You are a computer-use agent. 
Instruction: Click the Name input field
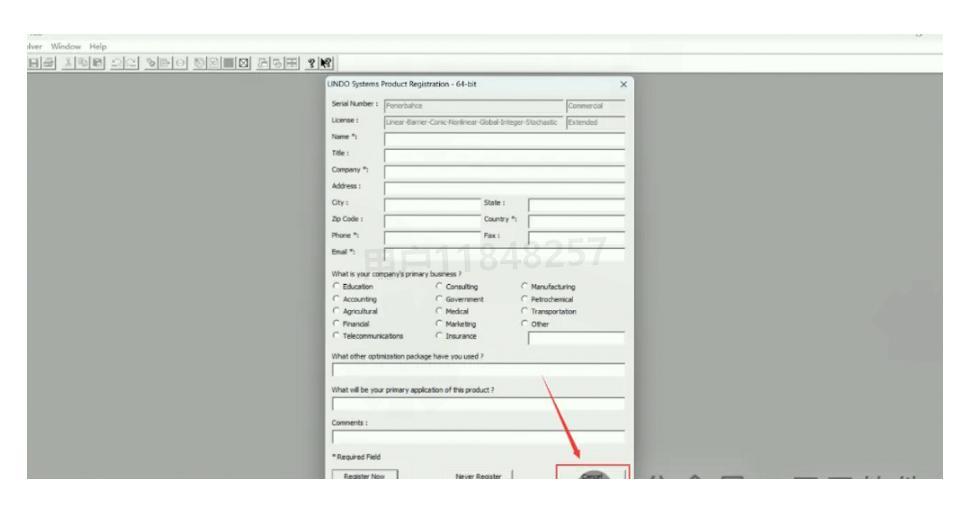(x=504, y=139)
